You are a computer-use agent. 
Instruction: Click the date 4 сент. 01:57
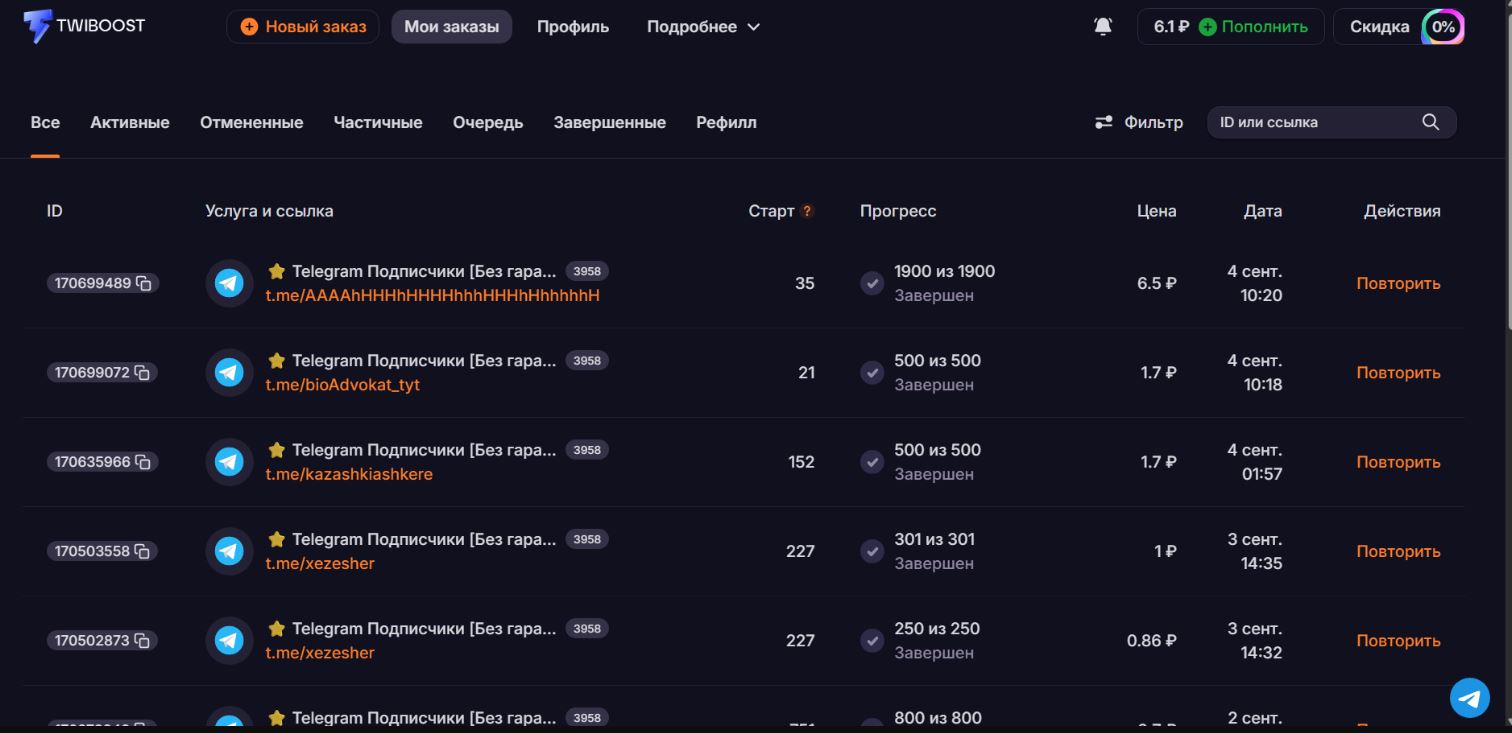point(1255,462)
